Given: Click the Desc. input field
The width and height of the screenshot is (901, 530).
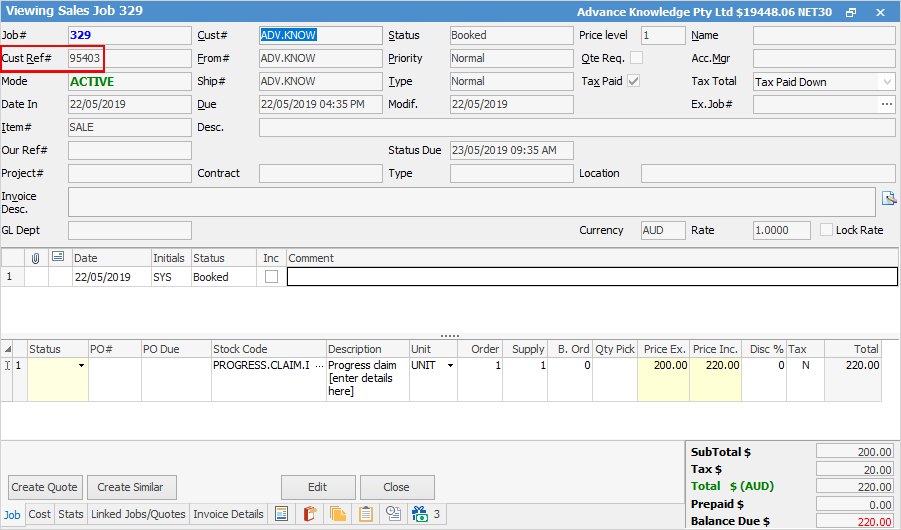Looking at the screenshot, I should pyautogui.click(x=577, y=127).
